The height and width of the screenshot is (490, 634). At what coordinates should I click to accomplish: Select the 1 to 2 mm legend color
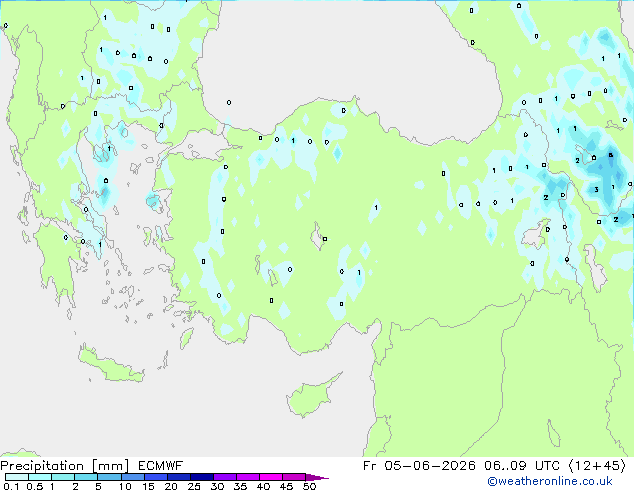[x=63, y=477]
